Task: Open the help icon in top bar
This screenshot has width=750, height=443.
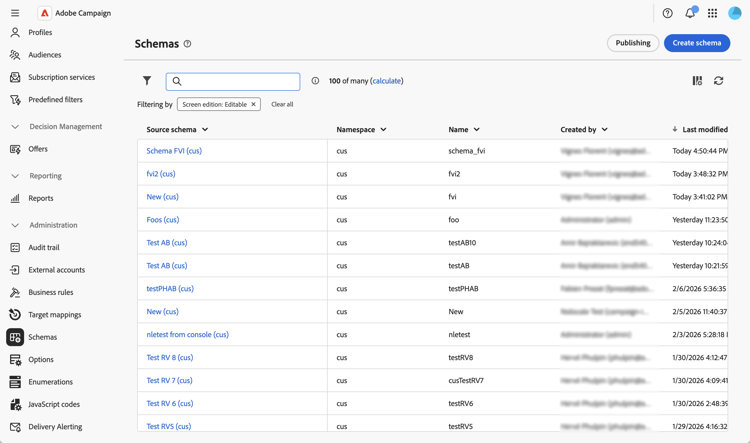Action: [x=667, y=13]
